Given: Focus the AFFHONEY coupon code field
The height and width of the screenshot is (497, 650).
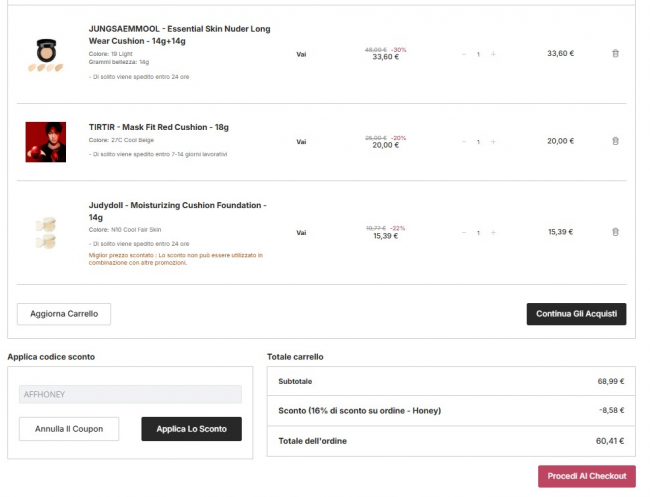Looking at the screenshot, I should [x=130, y=394].
